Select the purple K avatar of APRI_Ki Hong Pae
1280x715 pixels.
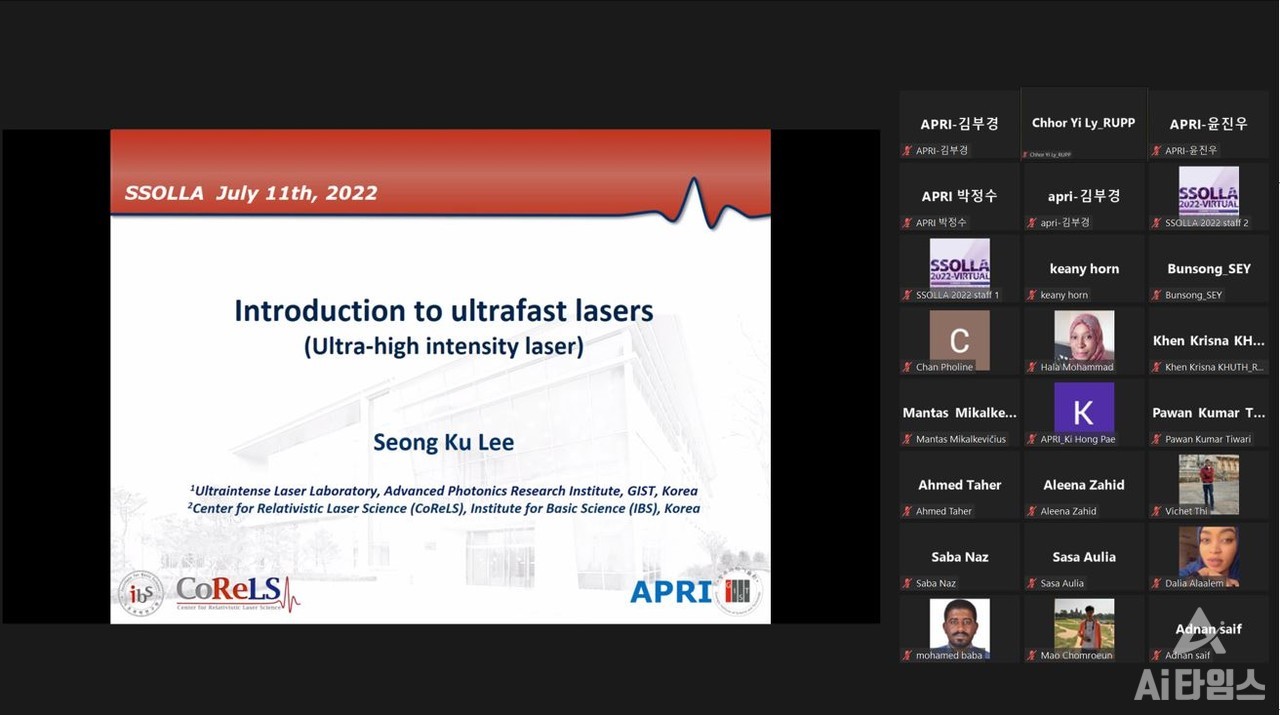click(x=1084, y=409)
